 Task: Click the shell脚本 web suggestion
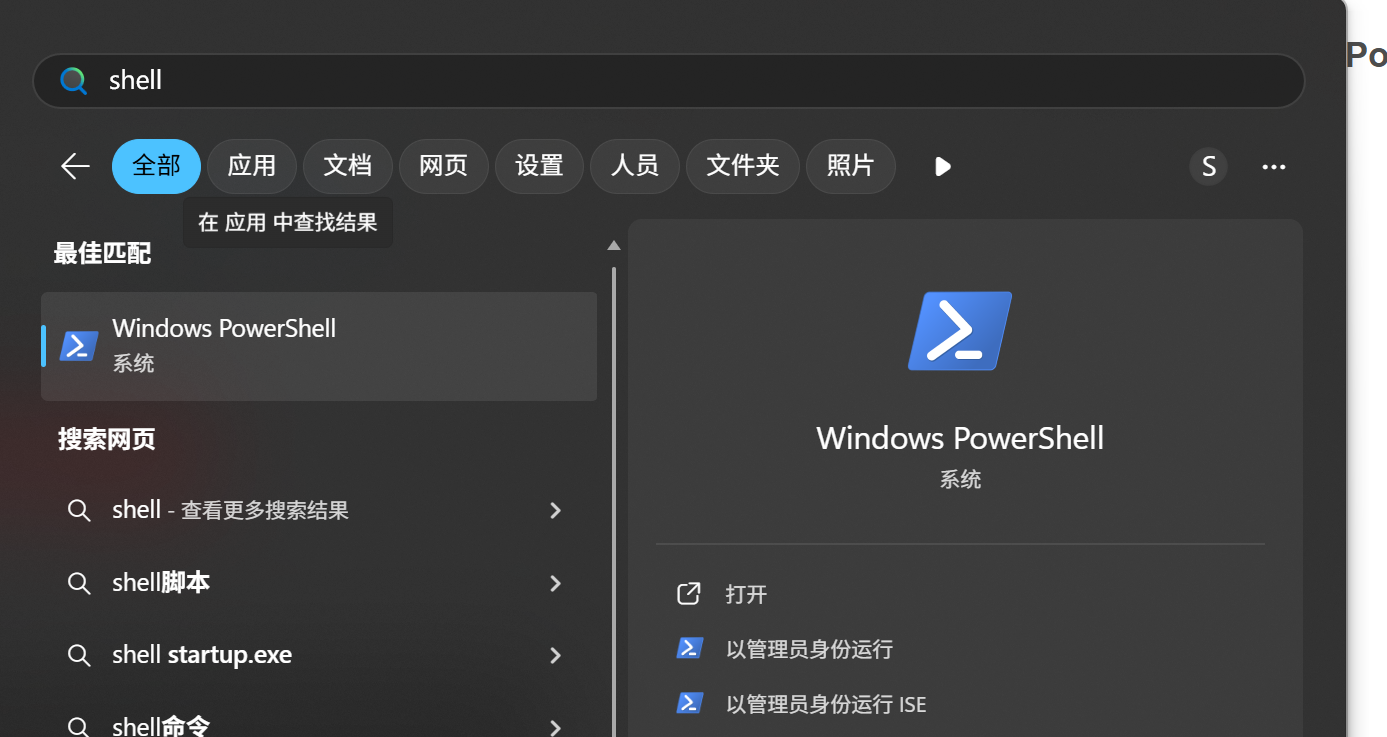click(x=319, y=583)
